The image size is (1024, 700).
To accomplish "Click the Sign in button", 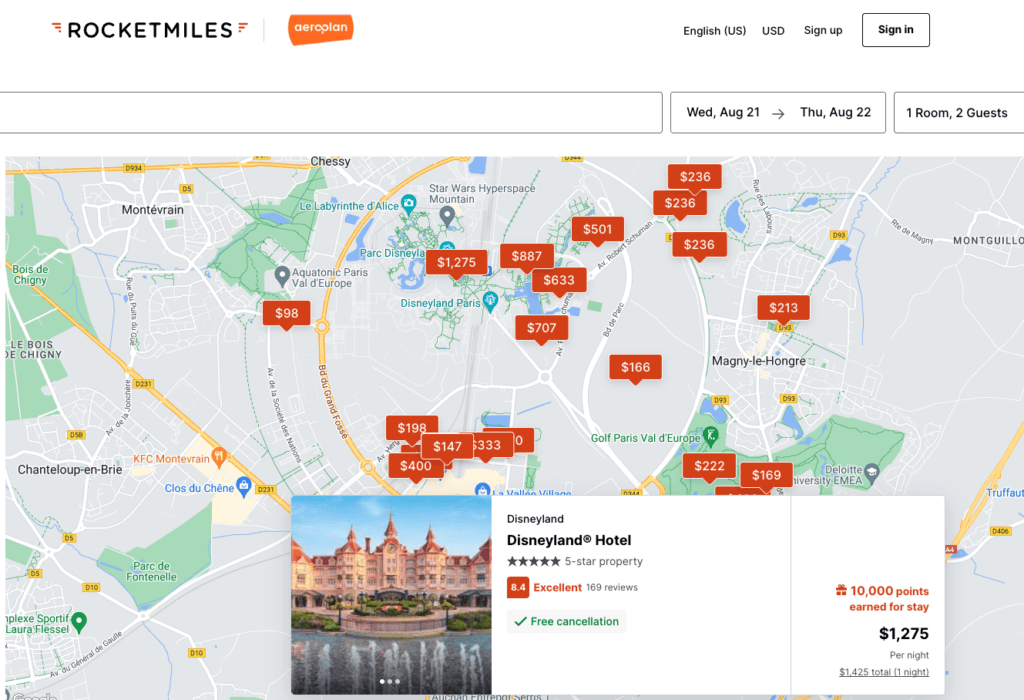I will click(895, 30).
